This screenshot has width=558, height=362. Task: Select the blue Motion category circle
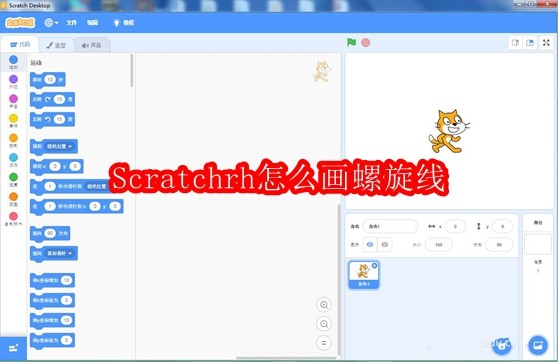coord(13,59)
